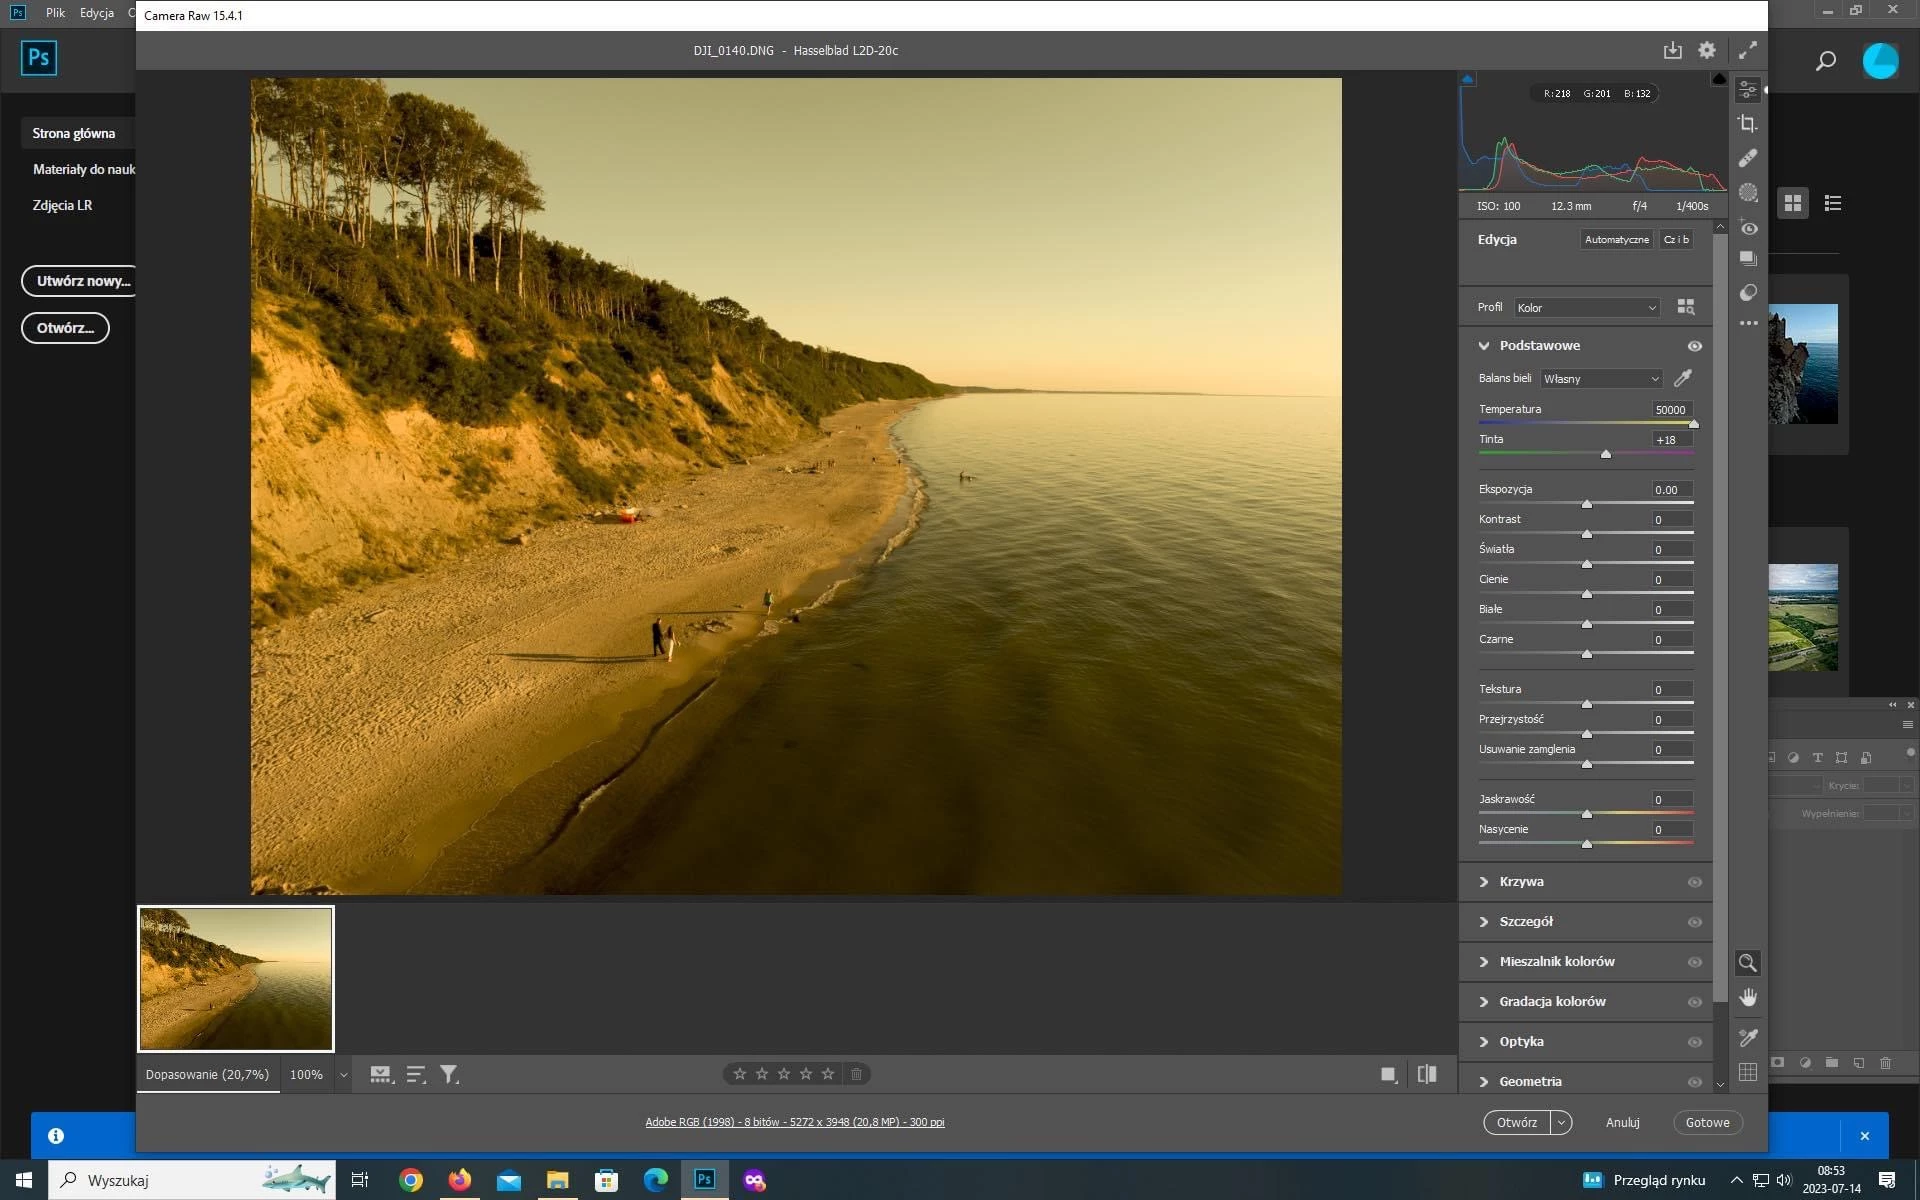Click the save image download icon
The width and height of the screenshot is (1920, 1200).
(x=1672, y=50)
